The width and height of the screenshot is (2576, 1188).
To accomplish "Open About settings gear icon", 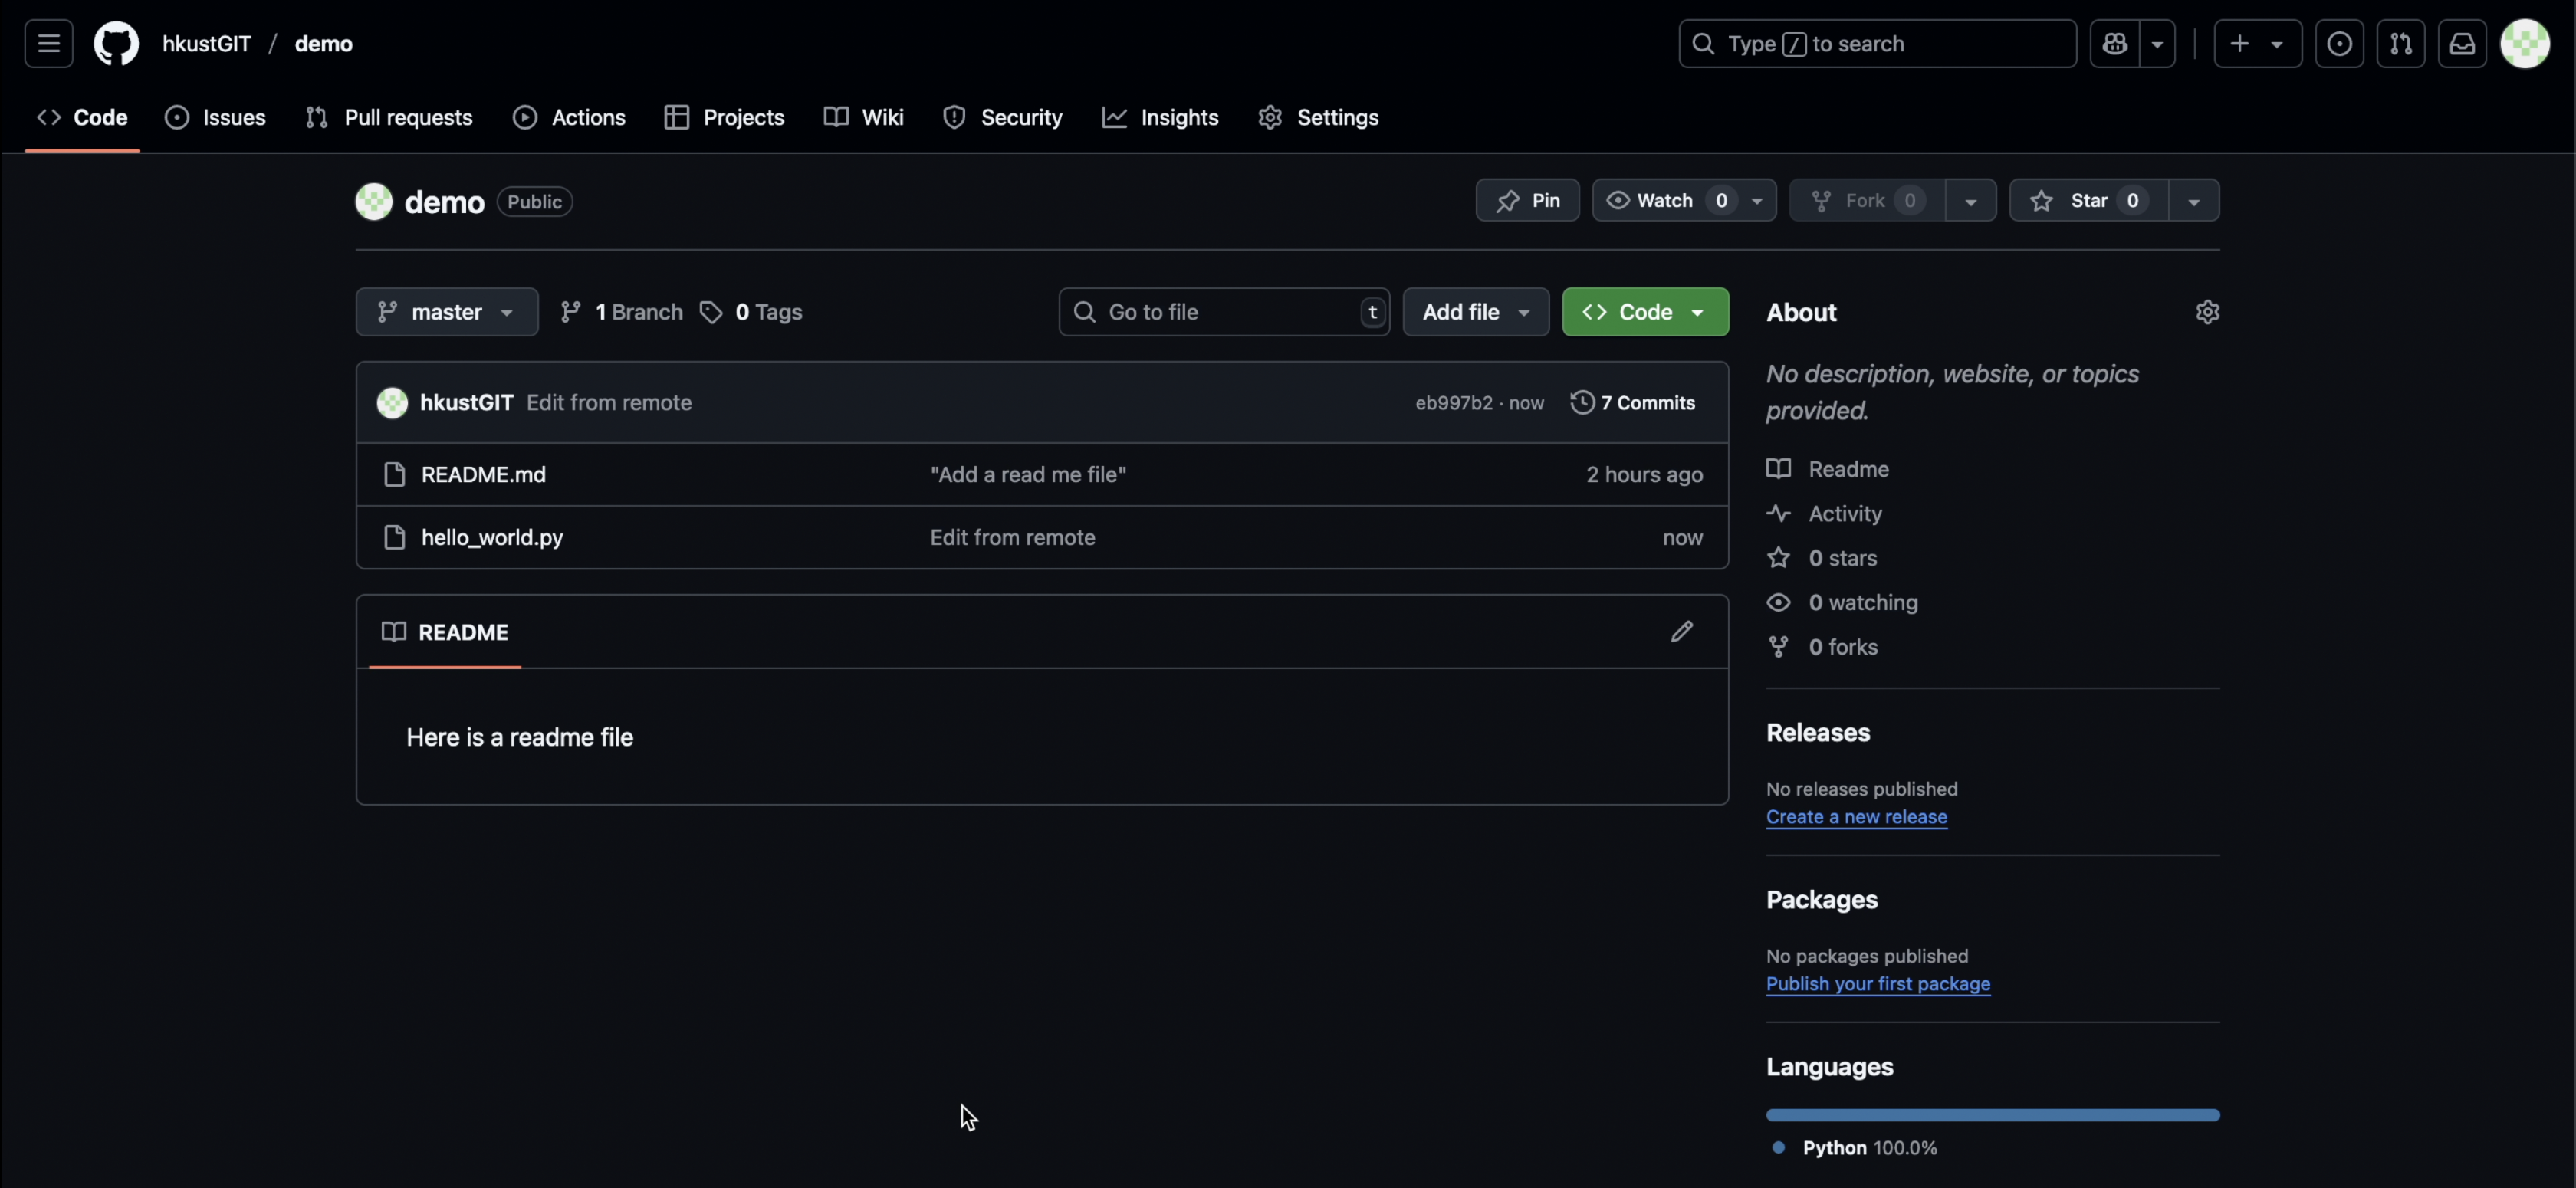I will pos(2207,312).
